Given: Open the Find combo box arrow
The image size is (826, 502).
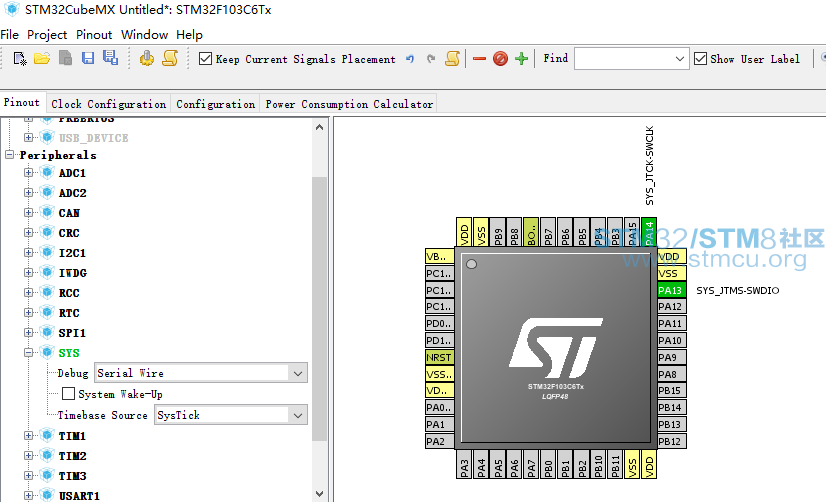Looking at the screenshot, I should click(x=680, y=58).
